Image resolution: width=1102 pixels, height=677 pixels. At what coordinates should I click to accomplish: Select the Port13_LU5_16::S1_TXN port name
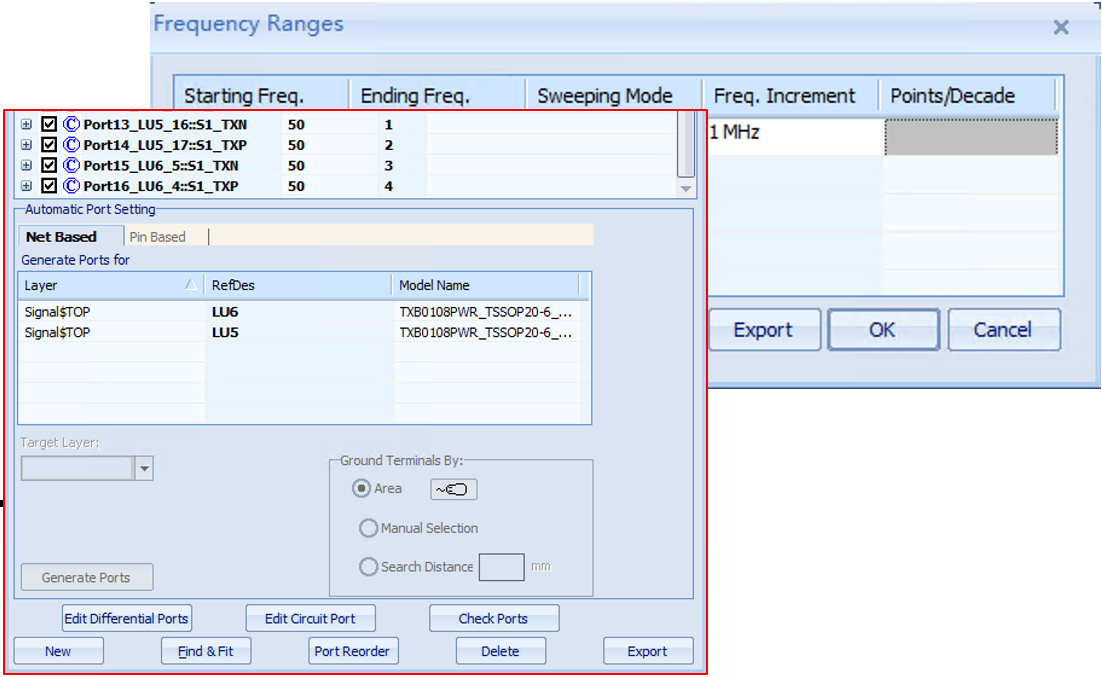[165, 124]
